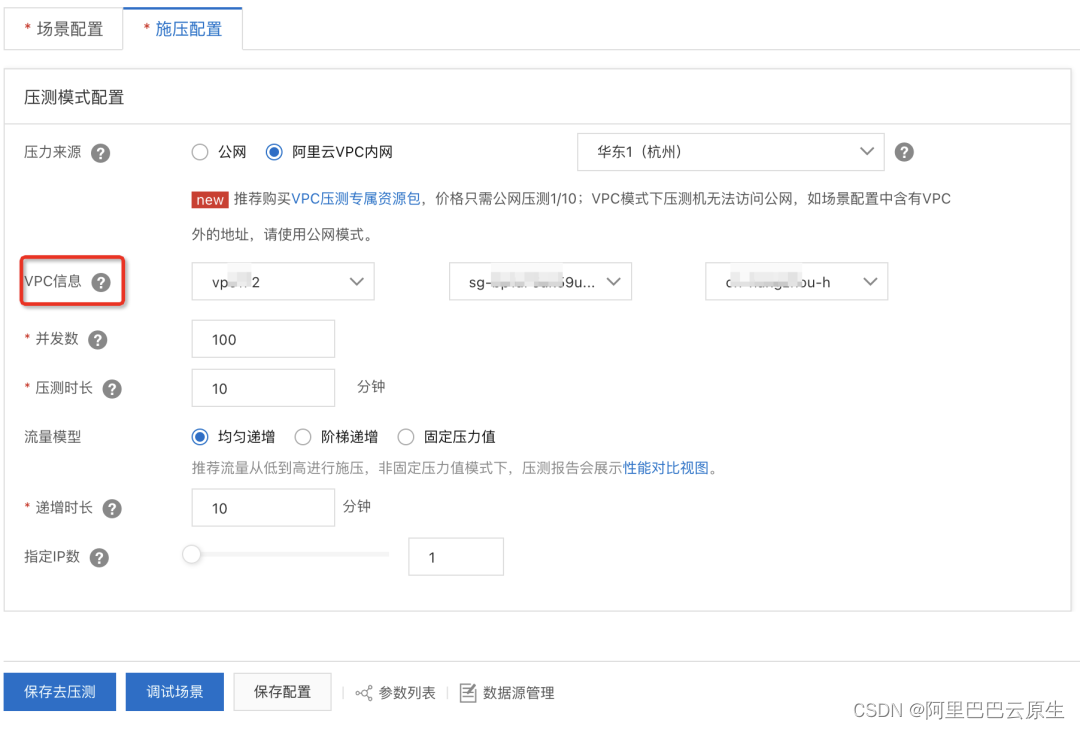Viewport: 1080px width, 729px height.
Task: Click the help icon next to 指定IP数
Action: pos(98,557)
